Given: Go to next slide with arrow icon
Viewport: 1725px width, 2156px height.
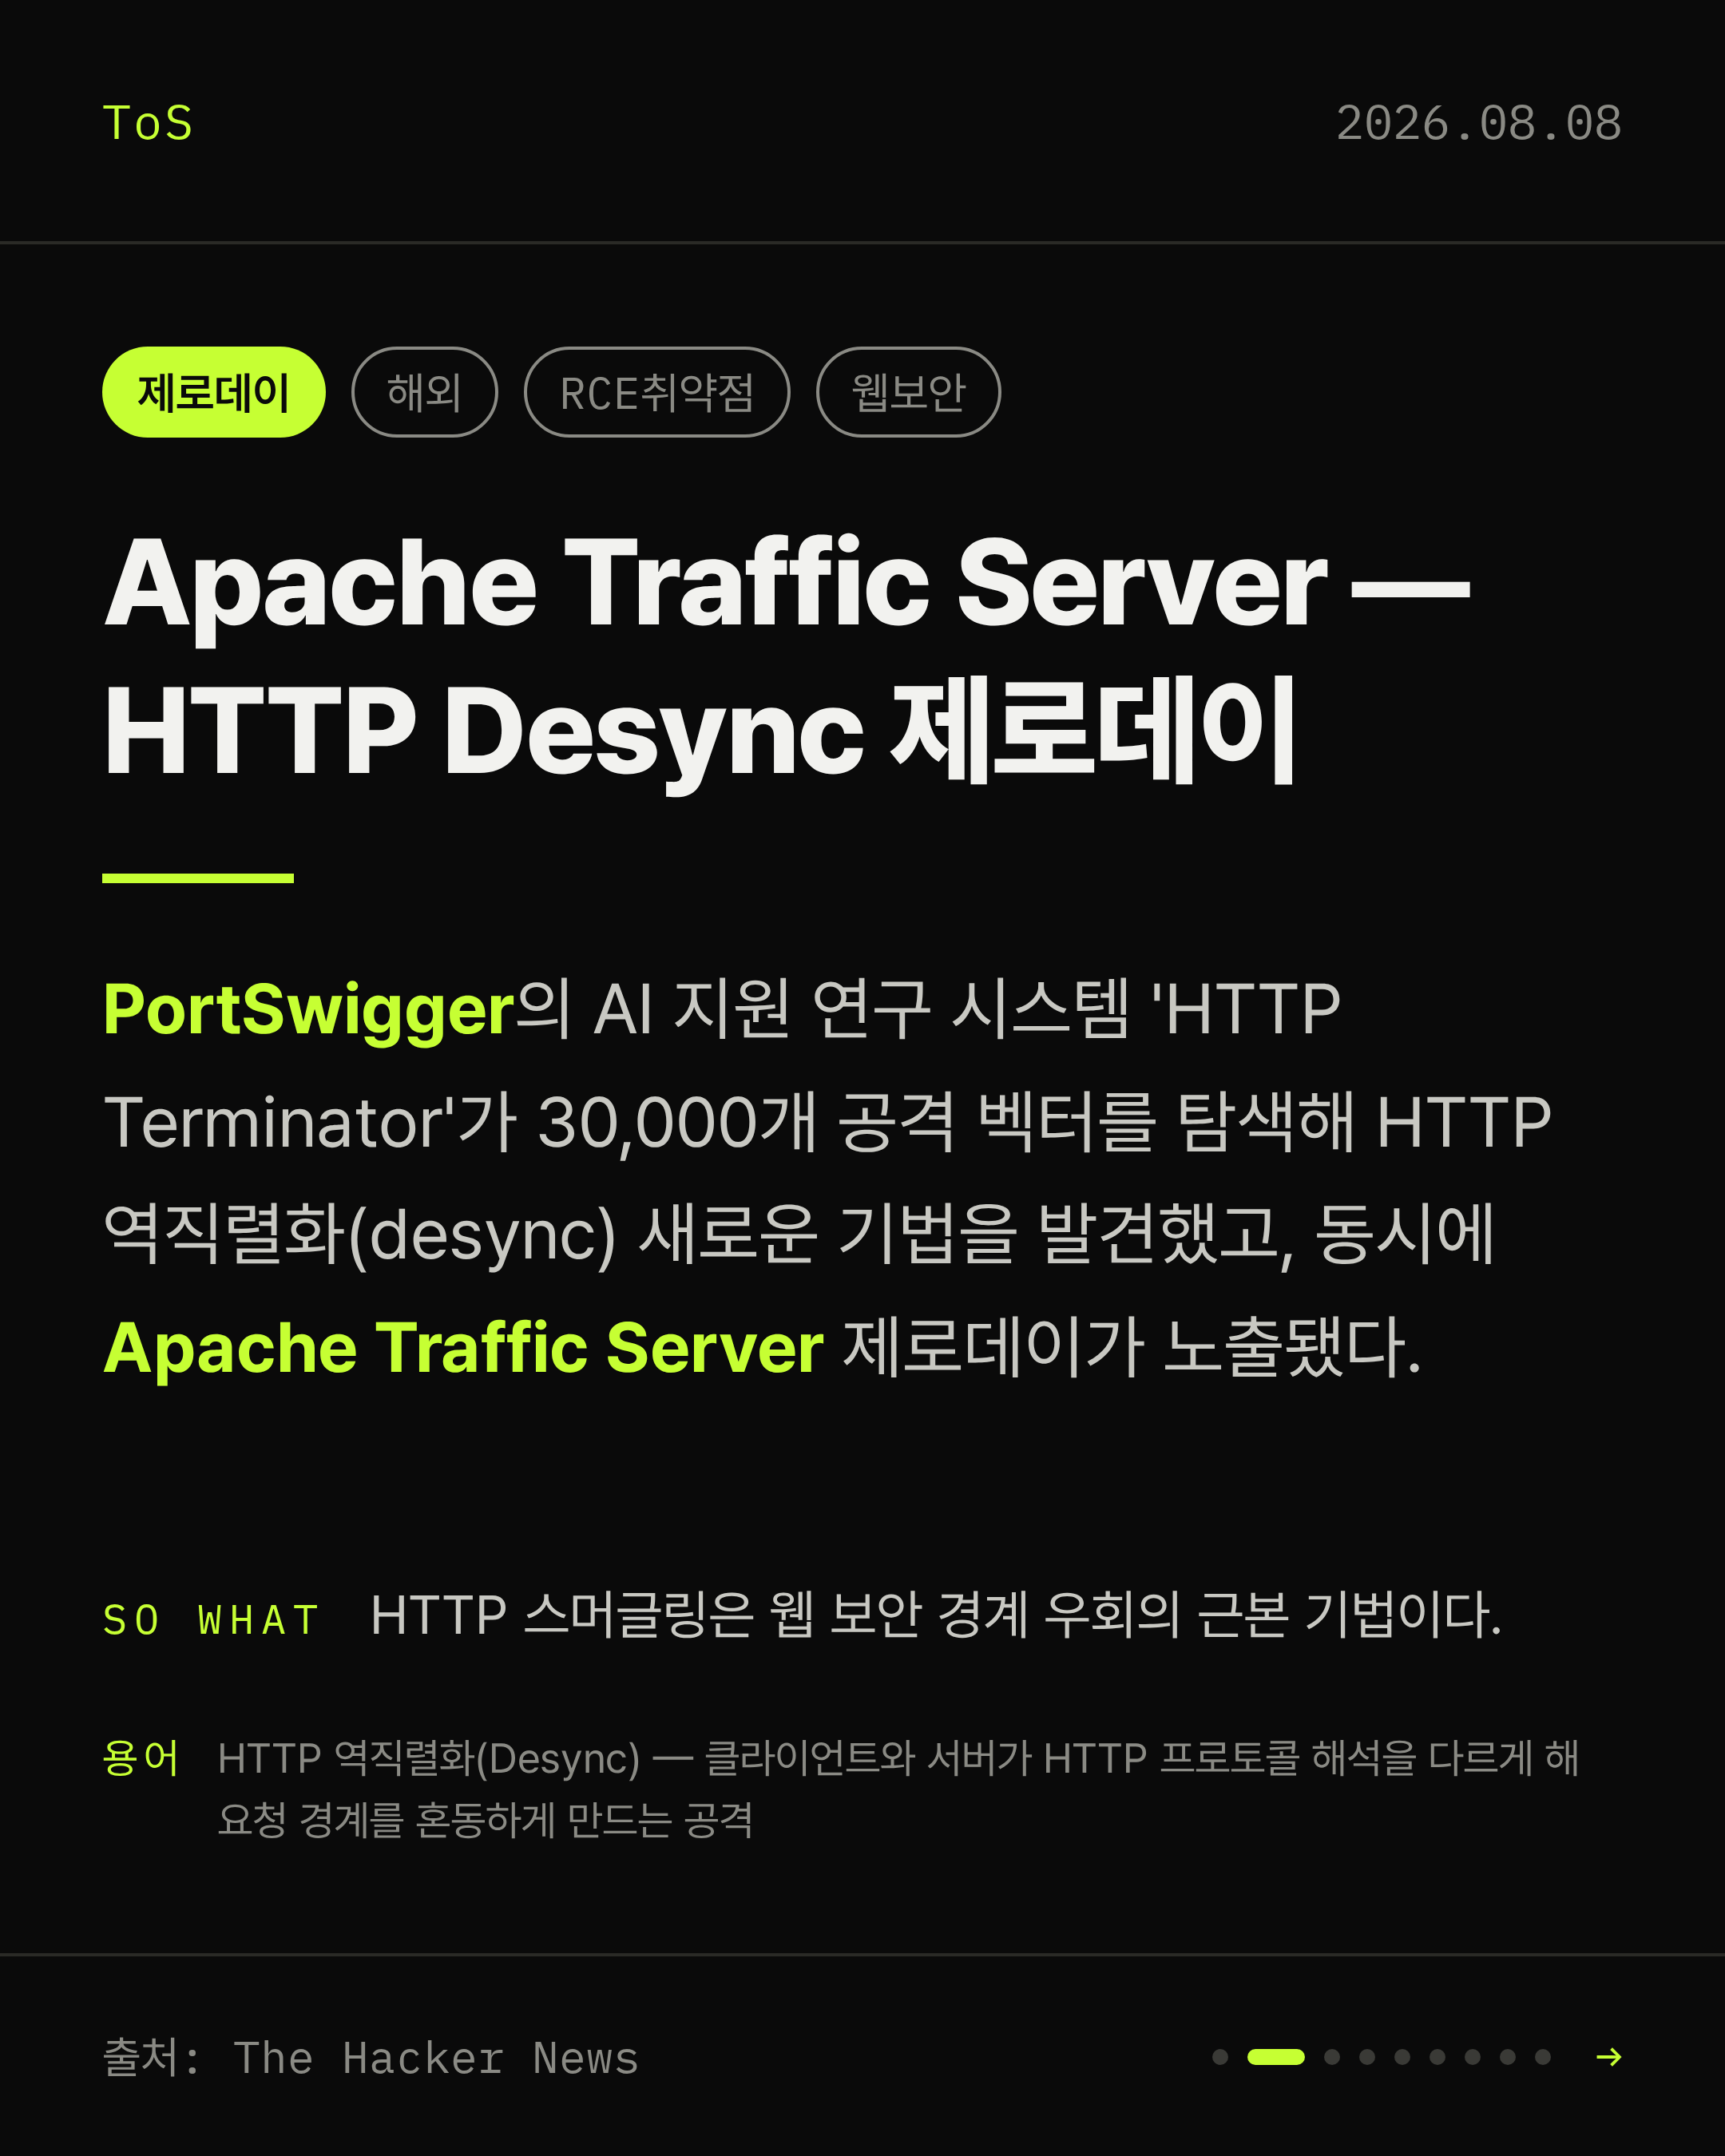Looking at the screenshot, I should (1609, 2057).
